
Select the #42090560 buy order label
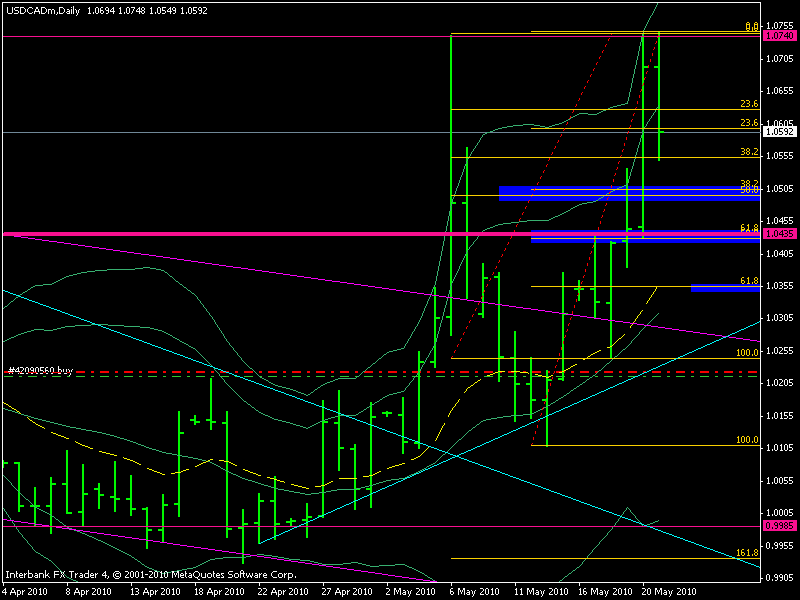point(40,370)
